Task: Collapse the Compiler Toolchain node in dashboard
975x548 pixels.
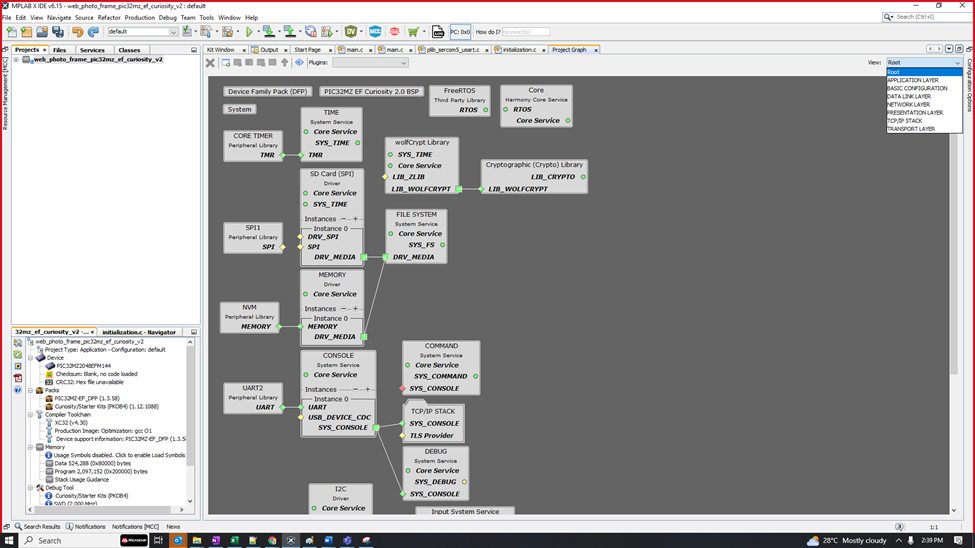Action: (30, 414)
